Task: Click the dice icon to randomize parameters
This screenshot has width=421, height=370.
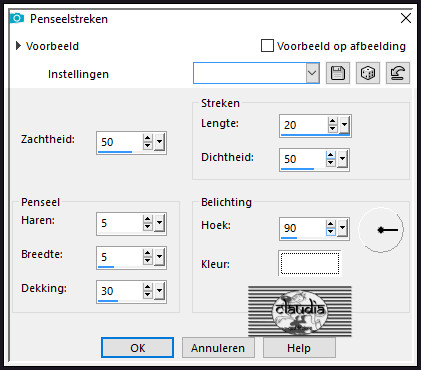Action: coord(368,73)
